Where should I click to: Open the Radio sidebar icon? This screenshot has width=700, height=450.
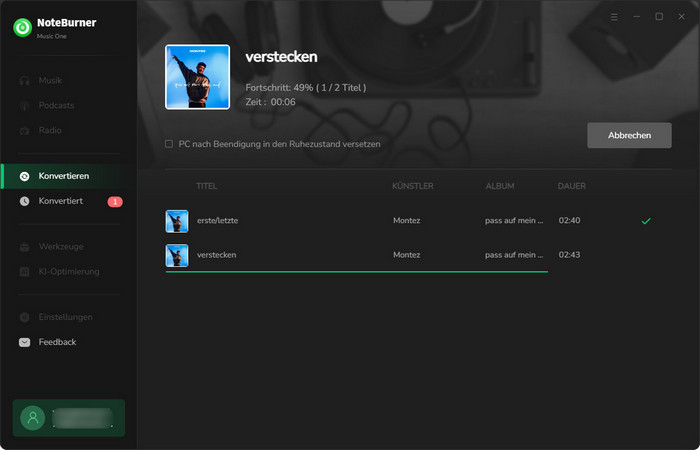tap(25, 130)
